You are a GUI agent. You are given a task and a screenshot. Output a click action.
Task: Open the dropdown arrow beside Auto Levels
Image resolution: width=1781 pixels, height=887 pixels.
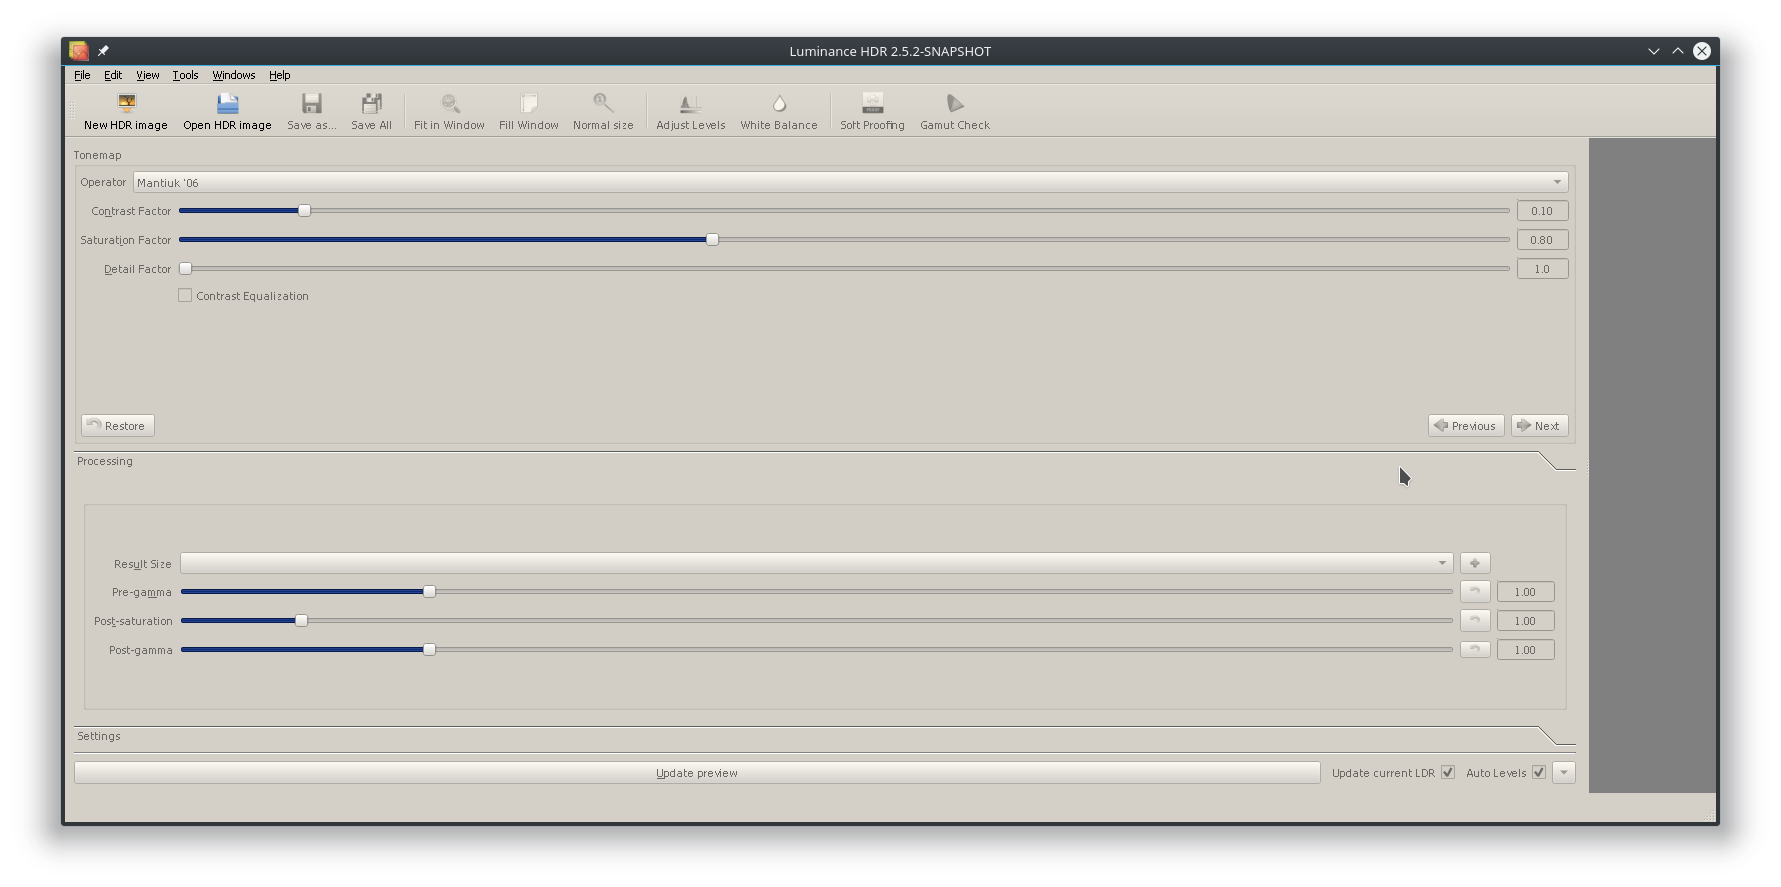tap(1564, 773)
